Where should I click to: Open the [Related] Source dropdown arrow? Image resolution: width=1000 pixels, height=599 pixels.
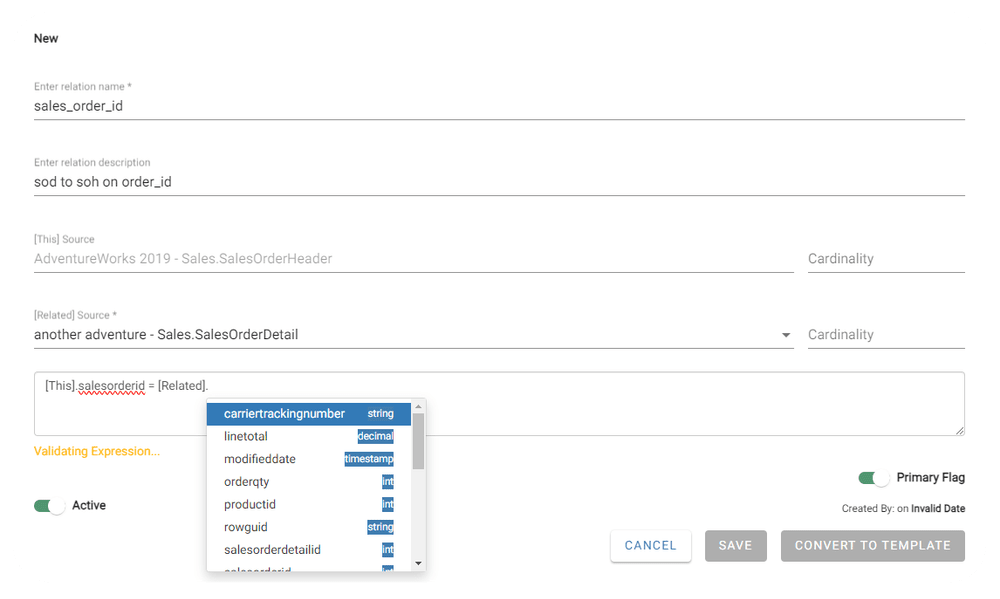click(786, 335)
